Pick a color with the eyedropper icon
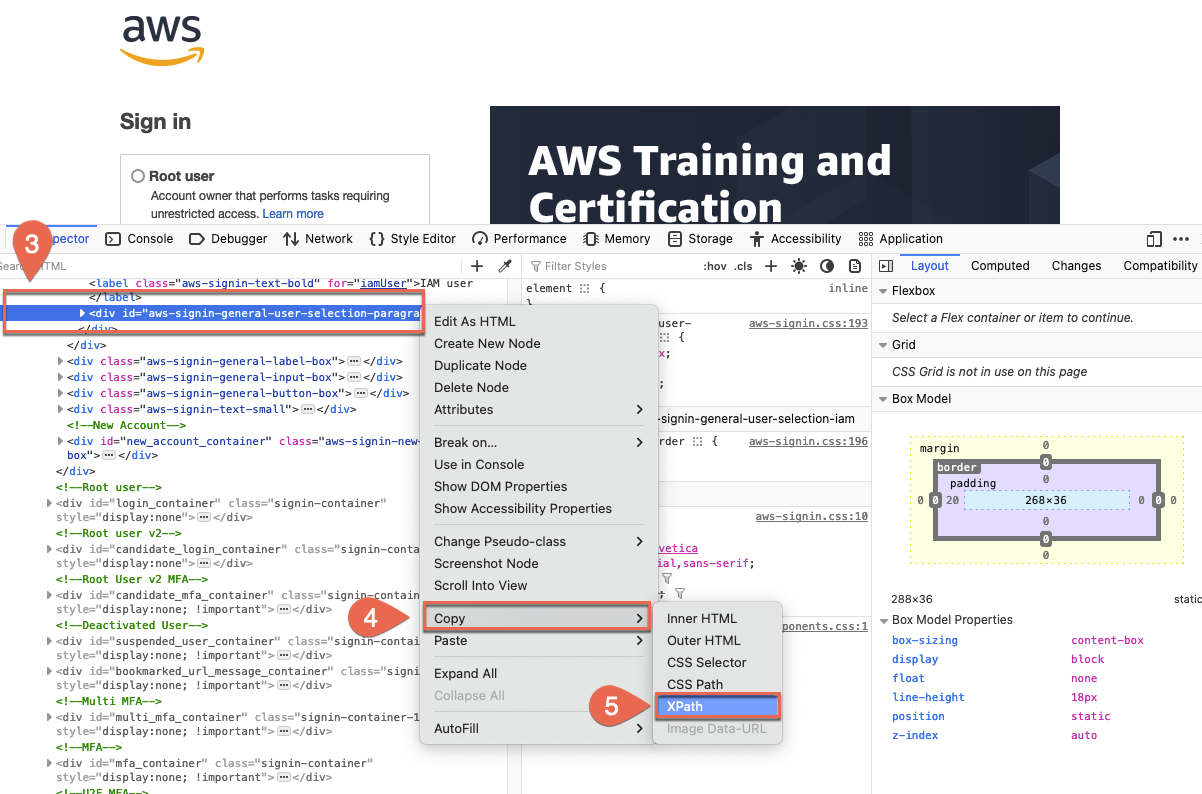 (505, 266)
